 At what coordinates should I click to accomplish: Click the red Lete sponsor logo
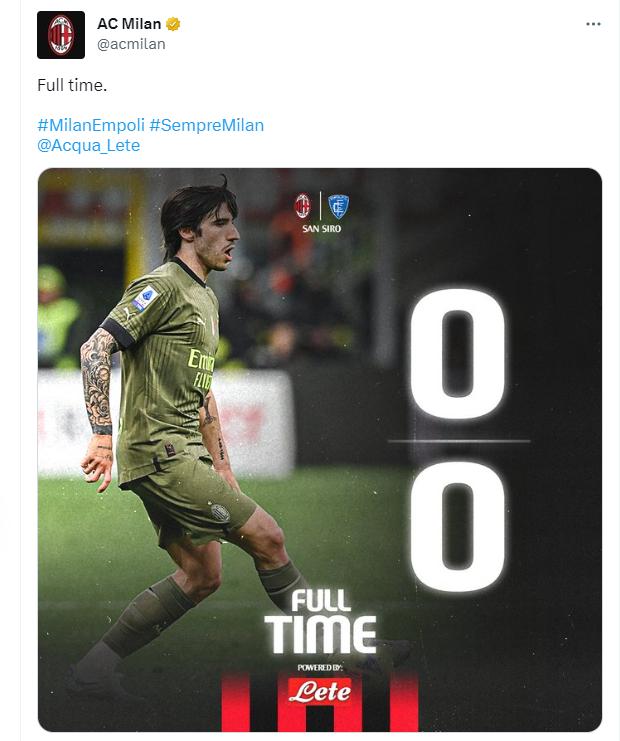point(320,690)
